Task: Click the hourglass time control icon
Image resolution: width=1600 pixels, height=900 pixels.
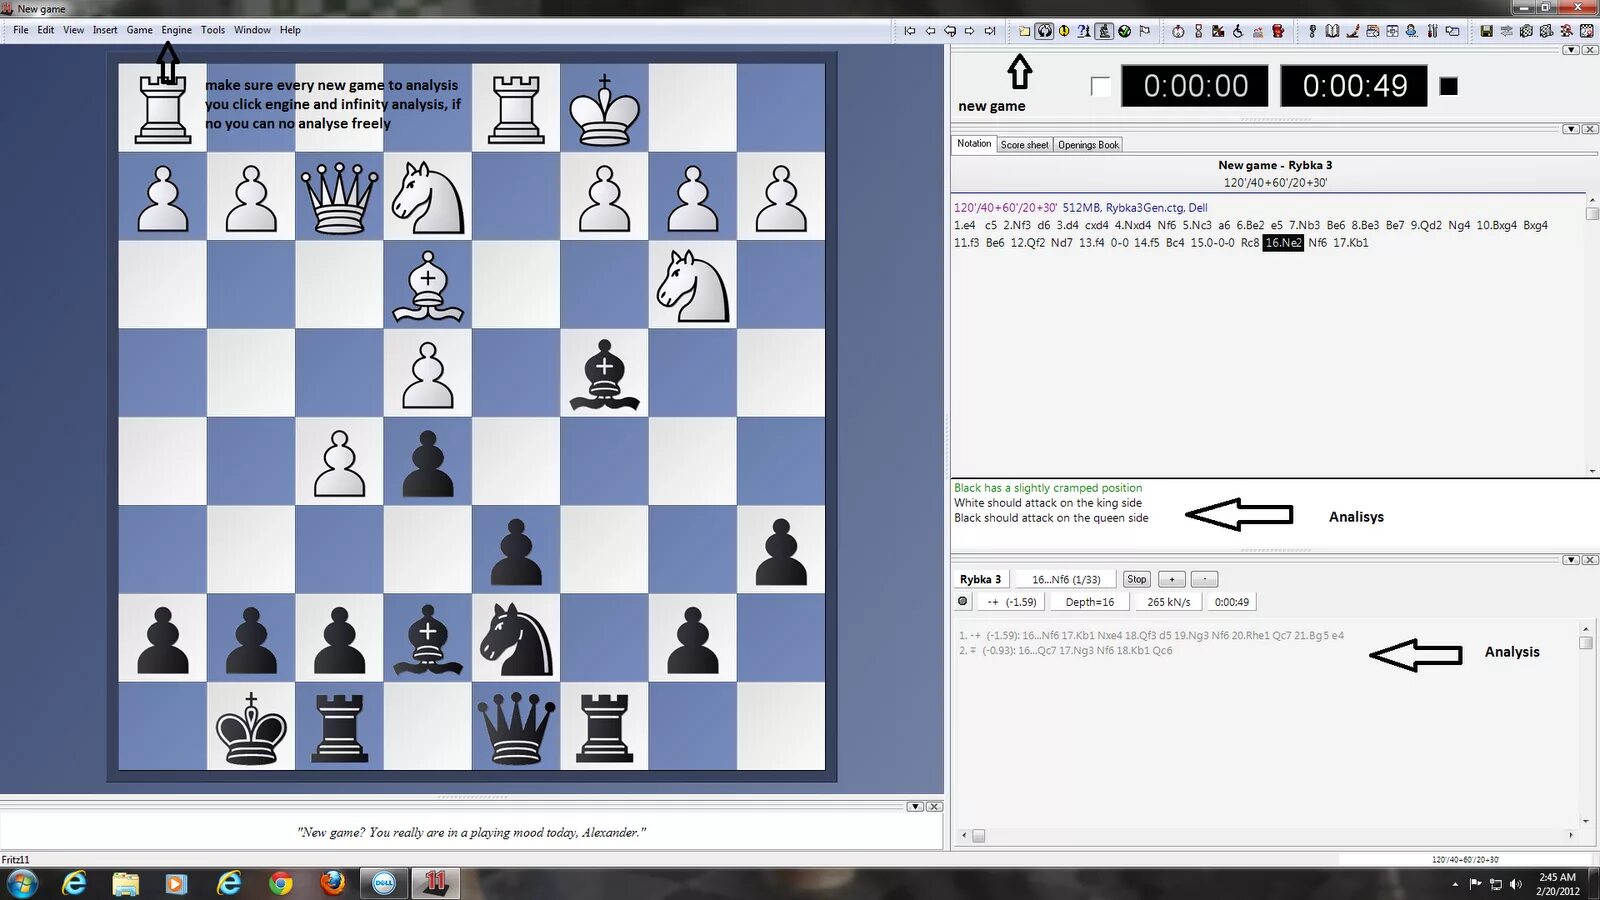Action: (1198, 31)
